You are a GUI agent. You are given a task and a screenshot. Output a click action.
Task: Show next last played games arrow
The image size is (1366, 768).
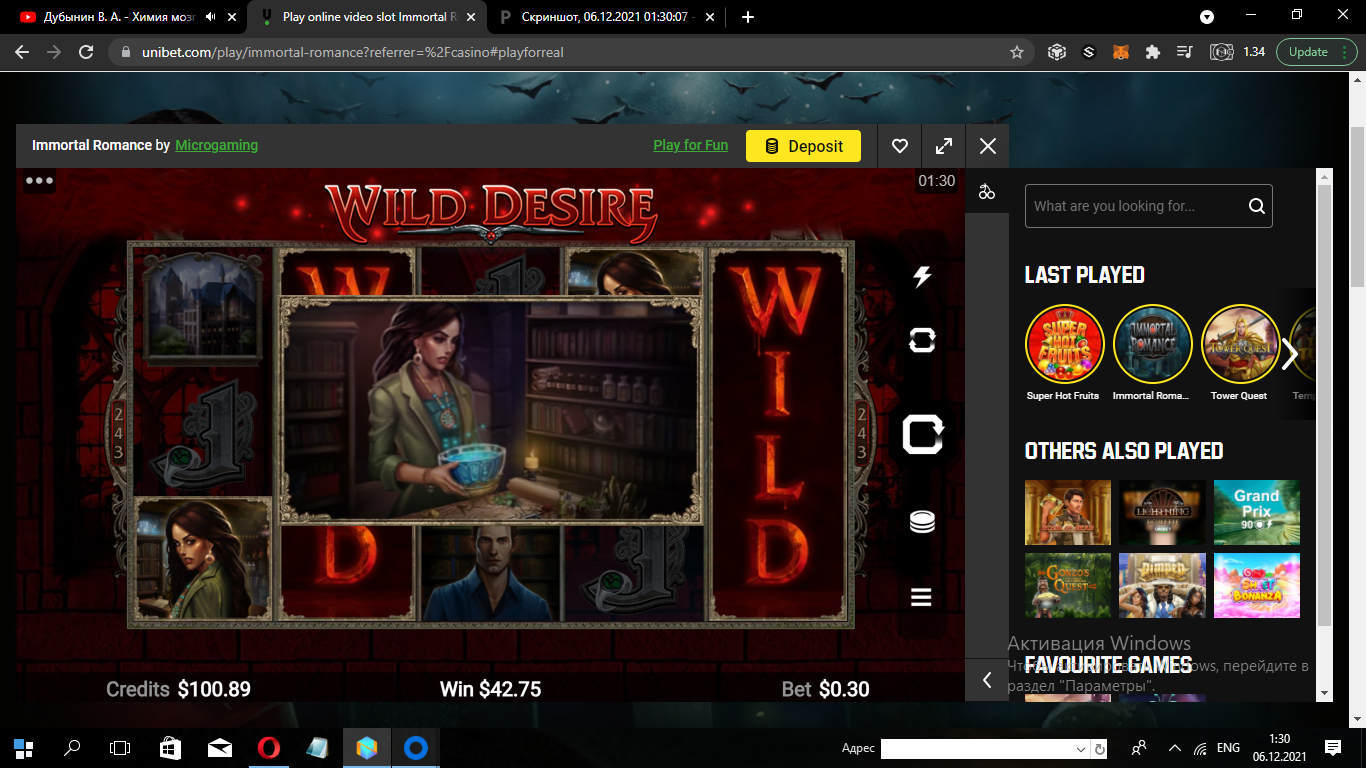click(1290, 353)
